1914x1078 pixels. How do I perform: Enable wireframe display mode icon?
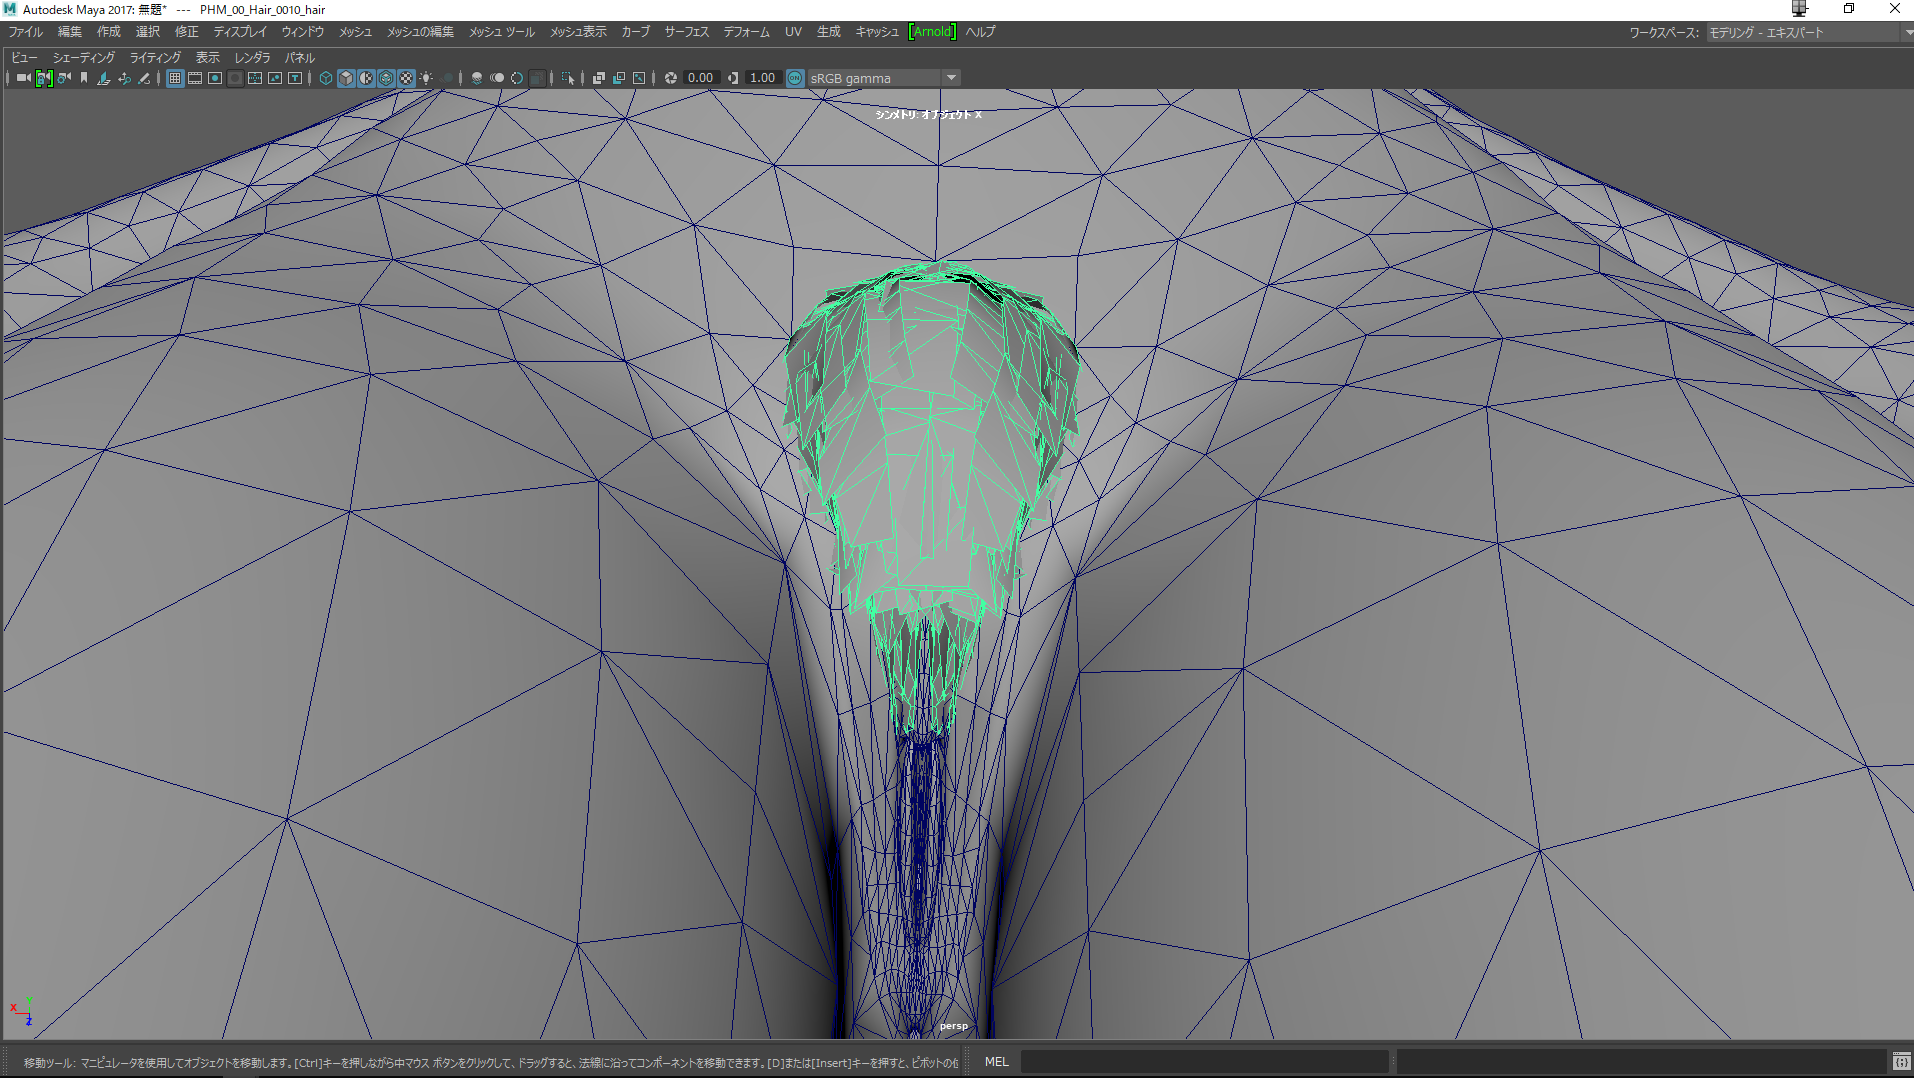[x=326, y=78]
